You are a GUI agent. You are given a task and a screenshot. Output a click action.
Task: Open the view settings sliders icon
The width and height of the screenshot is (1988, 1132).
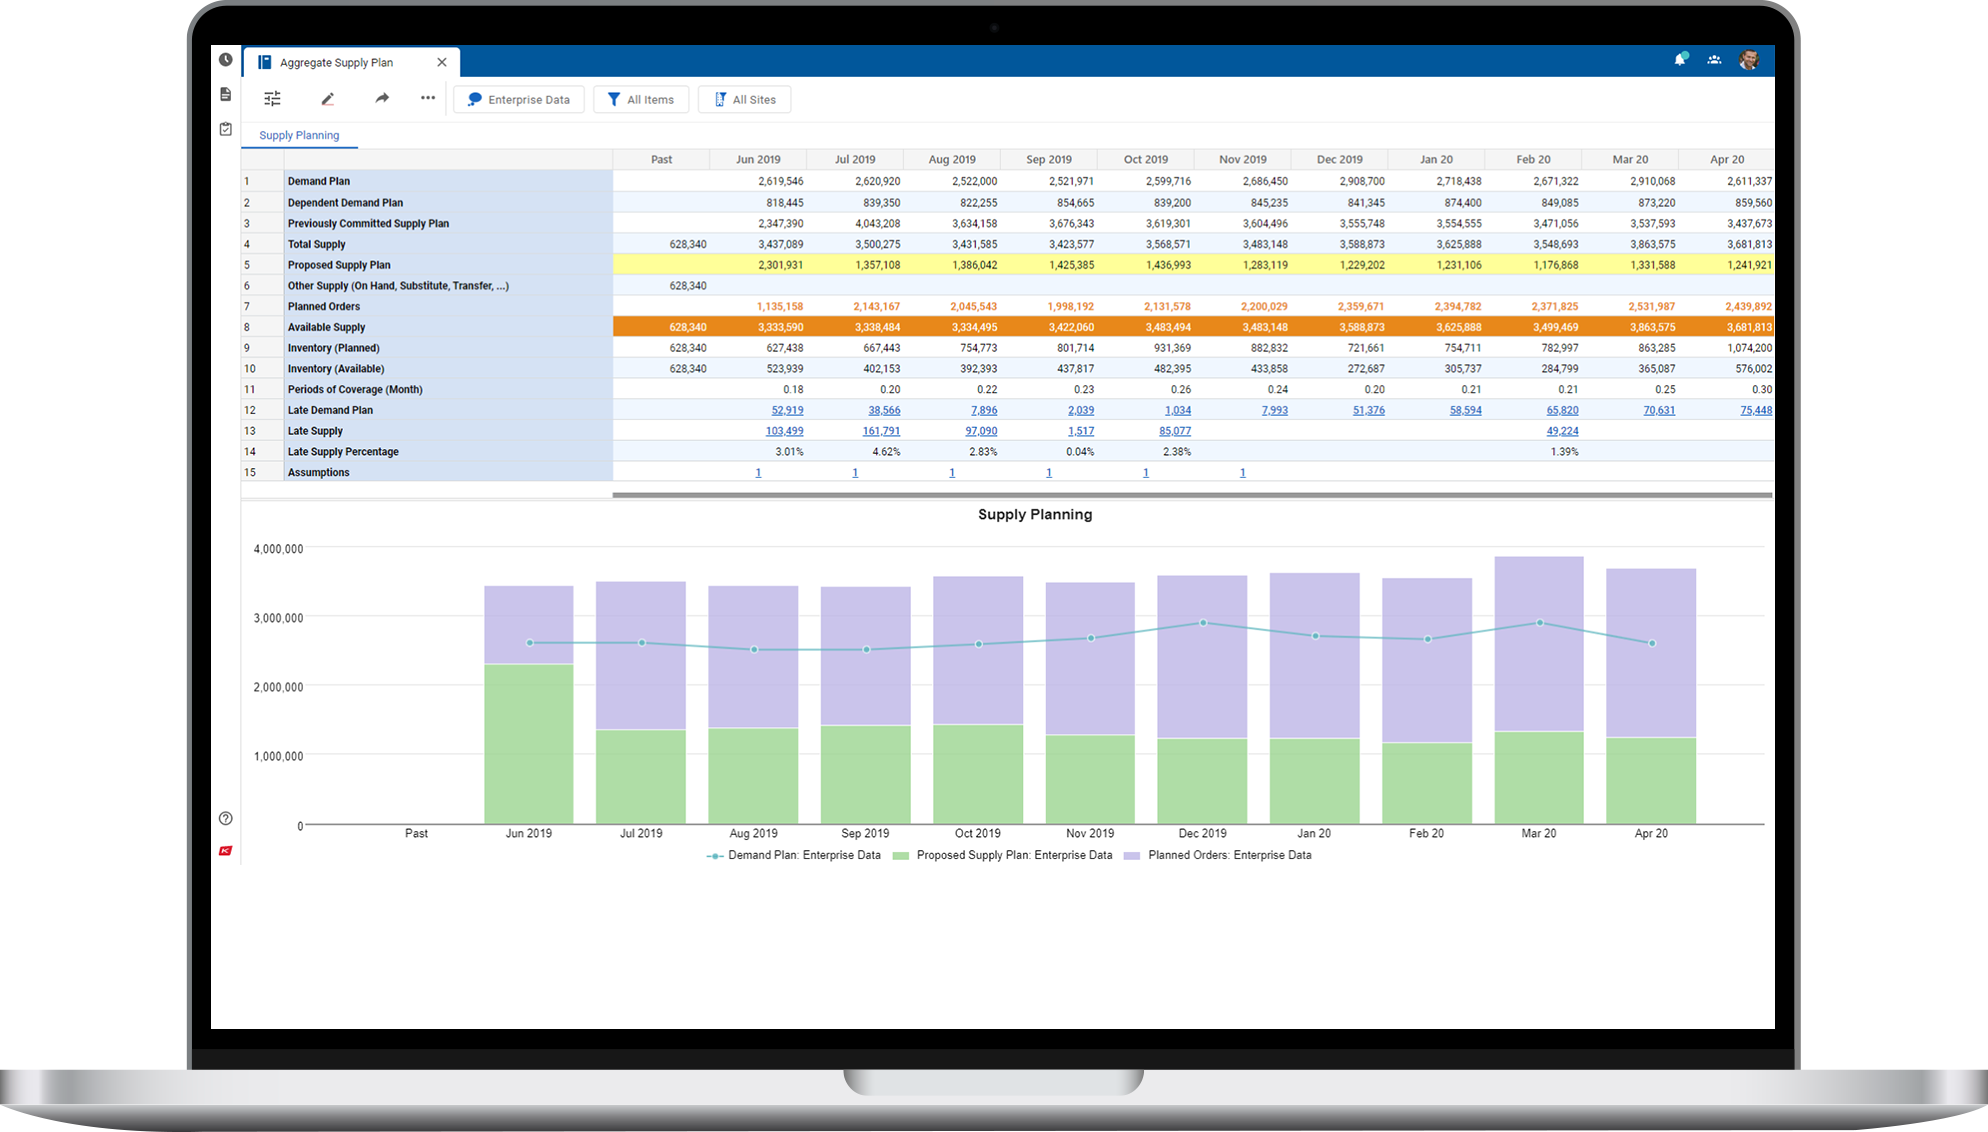(272, 98)
